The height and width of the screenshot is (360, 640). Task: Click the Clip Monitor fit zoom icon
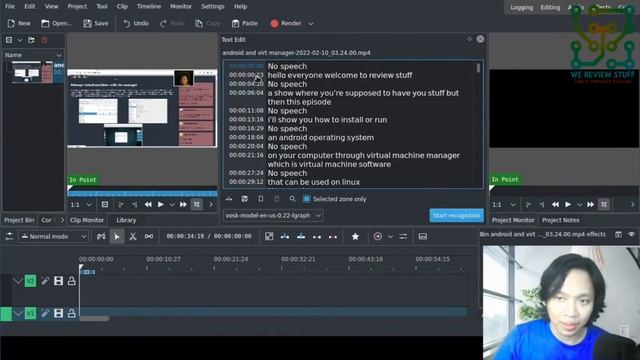pyautogui.click(x=104, y=204)
